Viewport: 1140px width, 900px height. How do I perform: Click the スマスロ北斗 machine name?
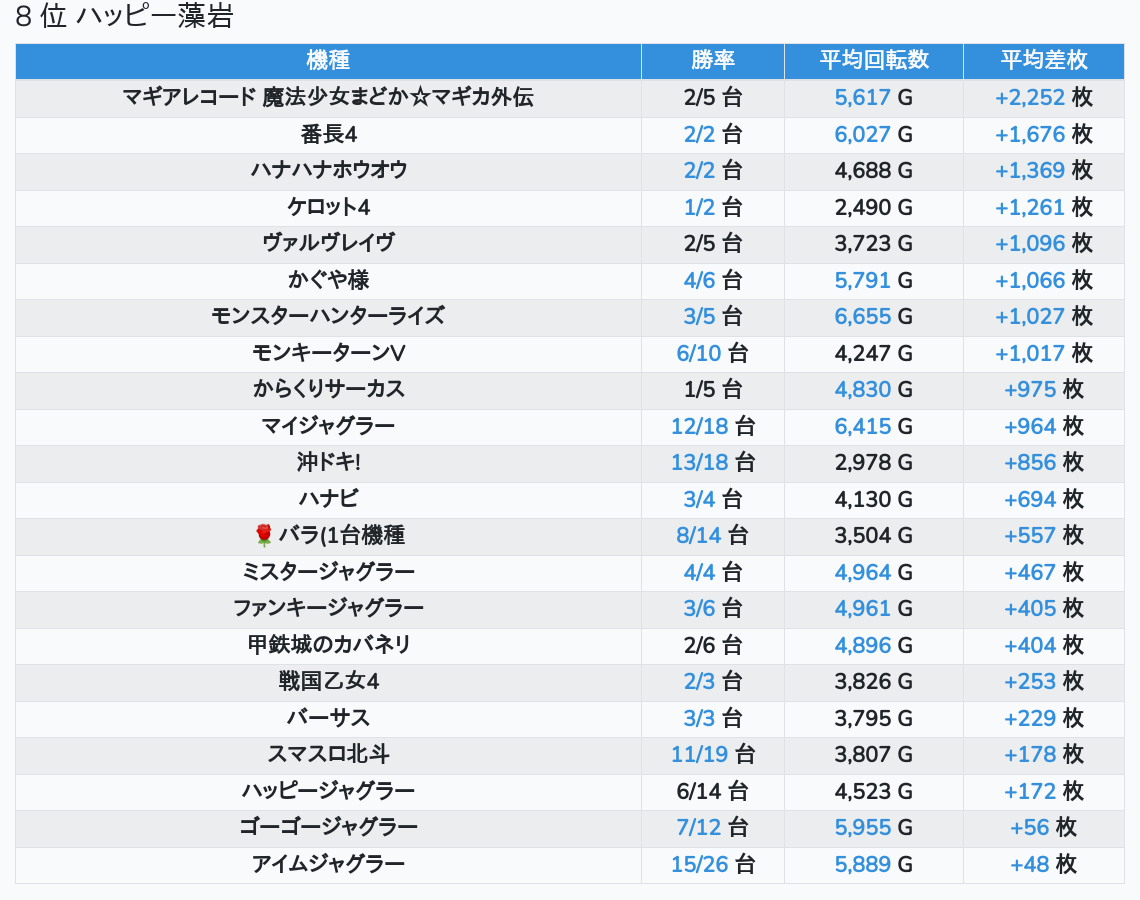[x=328, y=754]
